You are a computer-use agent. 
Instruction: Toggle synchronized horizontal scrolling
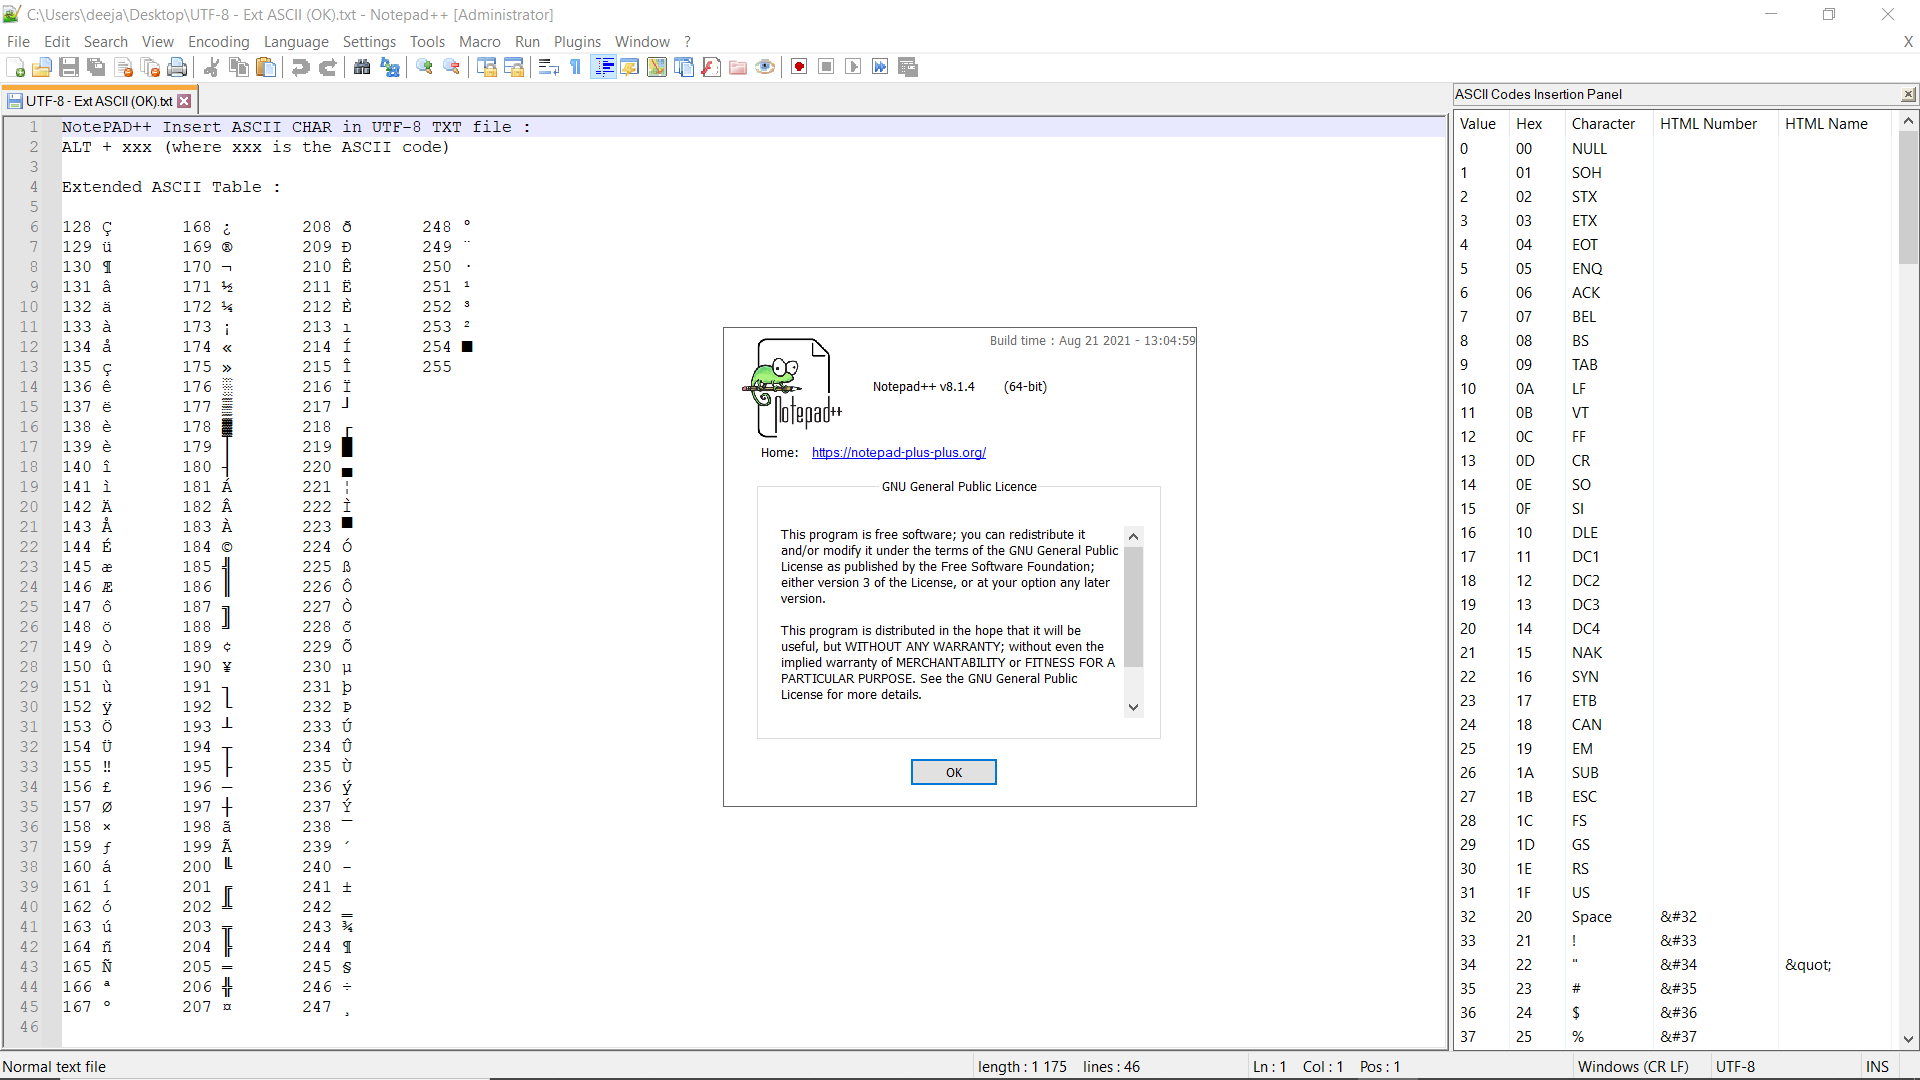[514, 67]
